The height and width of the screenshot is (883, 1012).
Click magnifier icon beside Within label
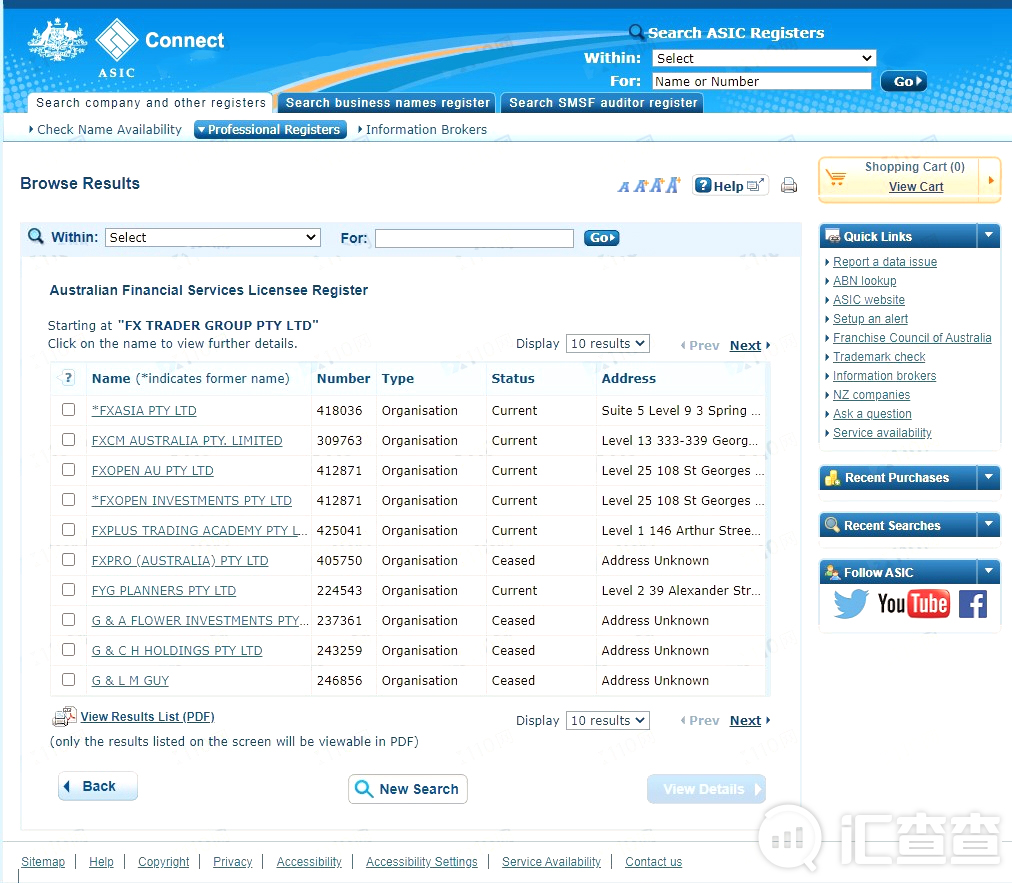35,236
